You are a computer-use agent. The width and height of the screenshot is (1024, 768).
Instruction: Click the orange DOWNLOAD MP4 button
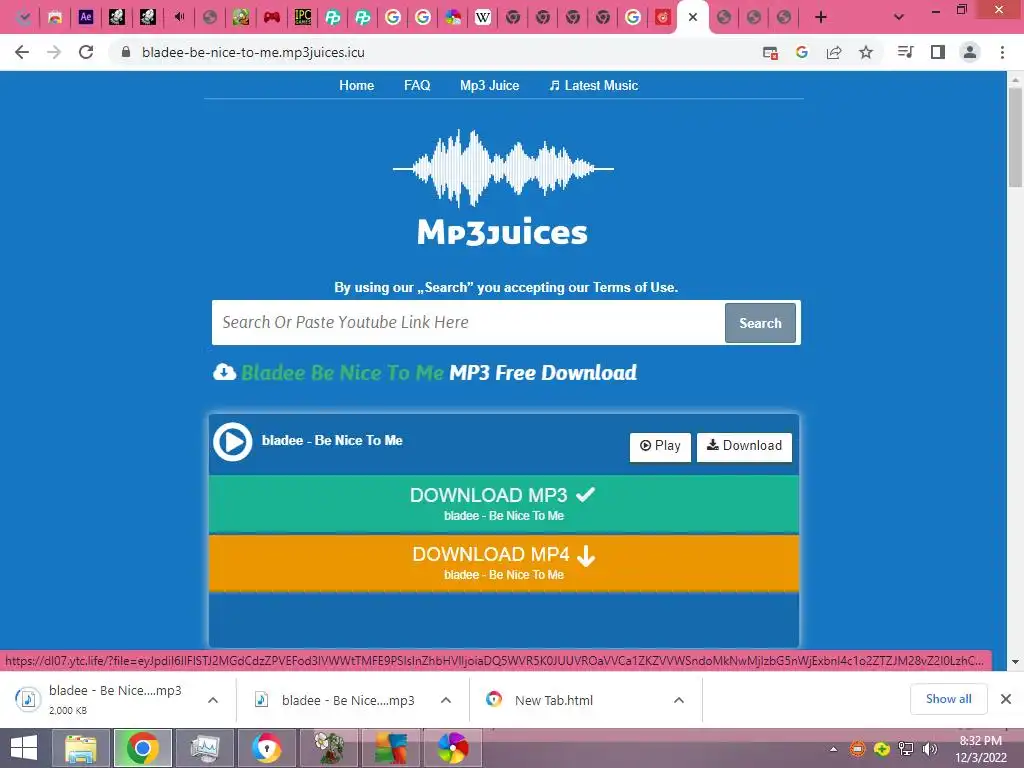coord(504,563)
